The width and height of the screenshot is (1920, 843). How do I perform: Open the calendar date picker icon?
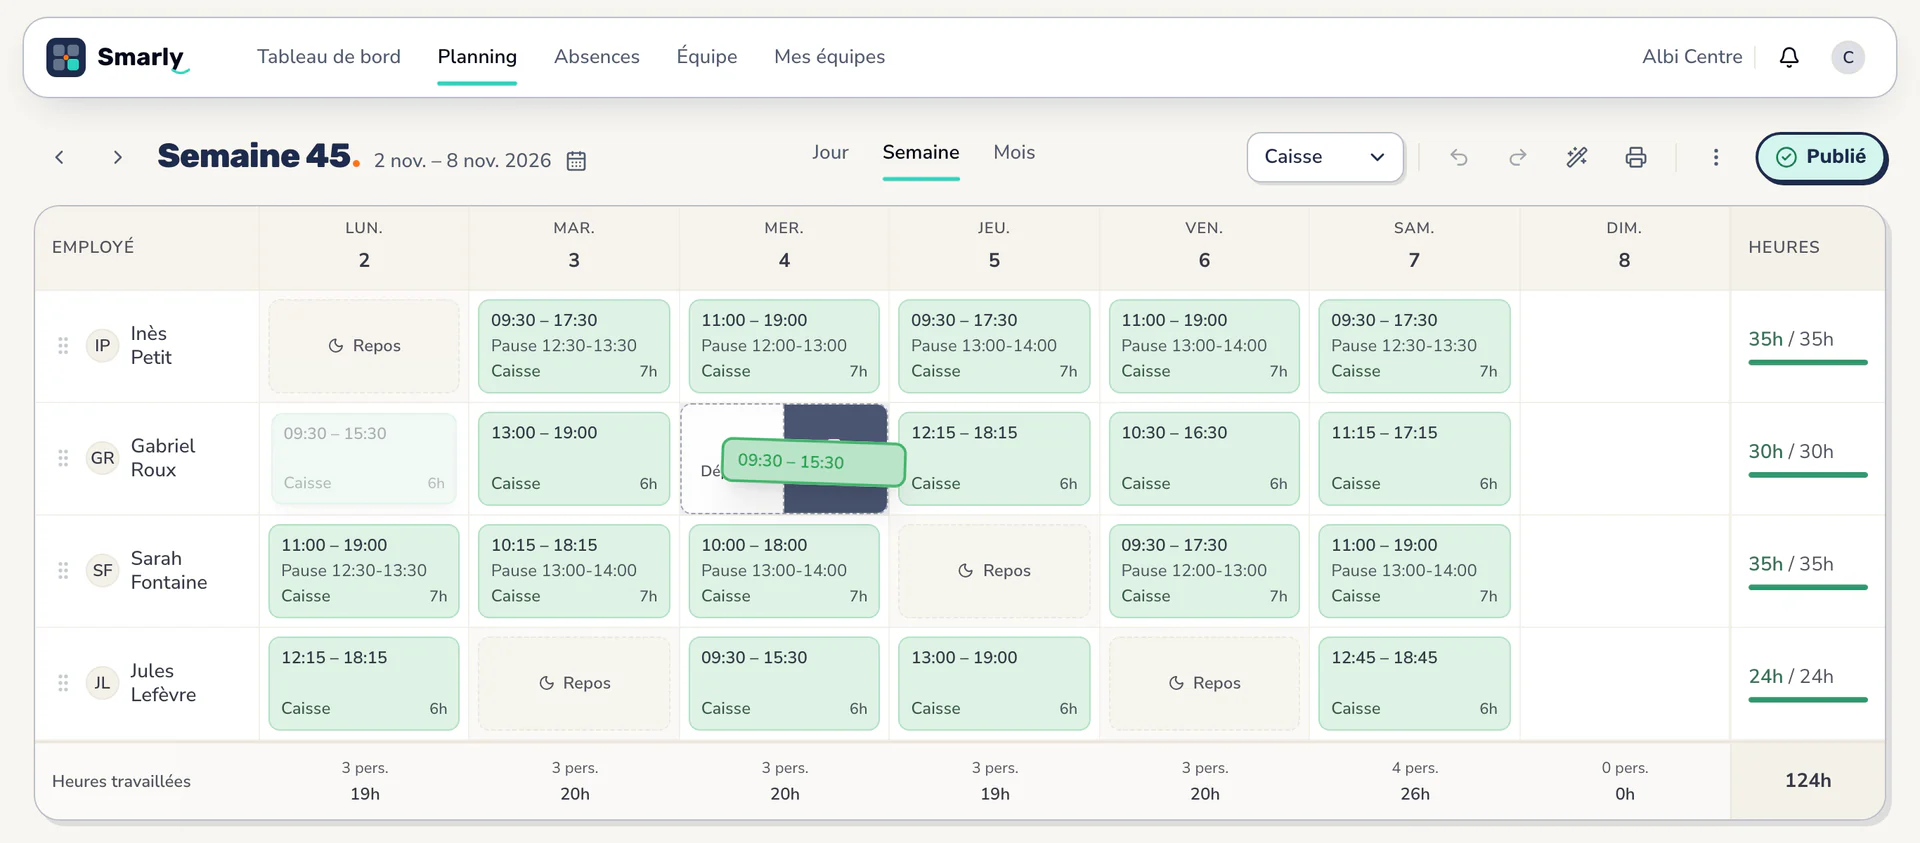576,161
